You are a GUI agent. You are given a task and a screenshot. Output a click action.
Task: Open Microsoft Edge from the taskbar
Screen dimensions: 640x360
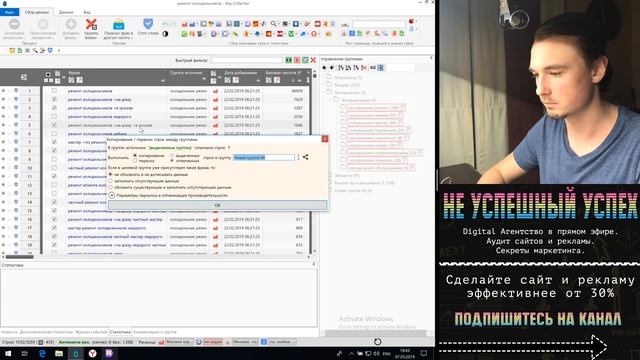(x=42, y=353)
